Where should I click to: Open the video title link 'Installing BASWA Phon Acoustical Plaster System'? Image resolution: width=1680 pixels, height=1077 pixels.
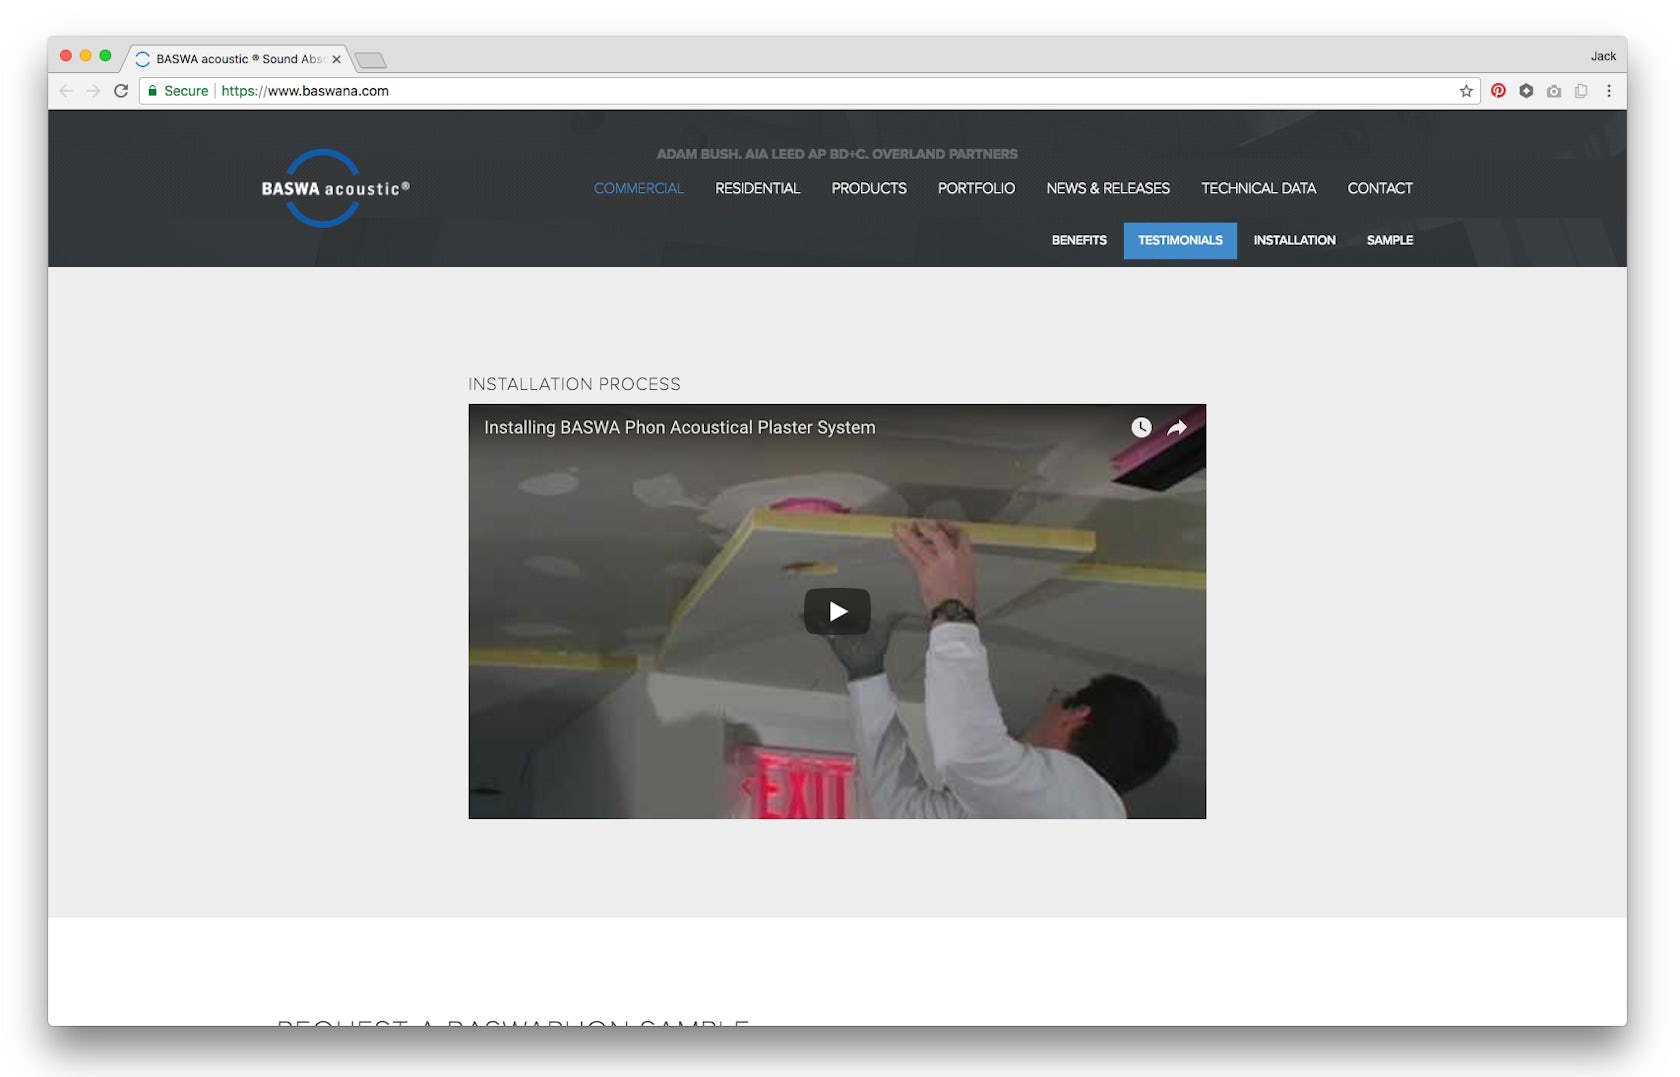coord(680,427)
